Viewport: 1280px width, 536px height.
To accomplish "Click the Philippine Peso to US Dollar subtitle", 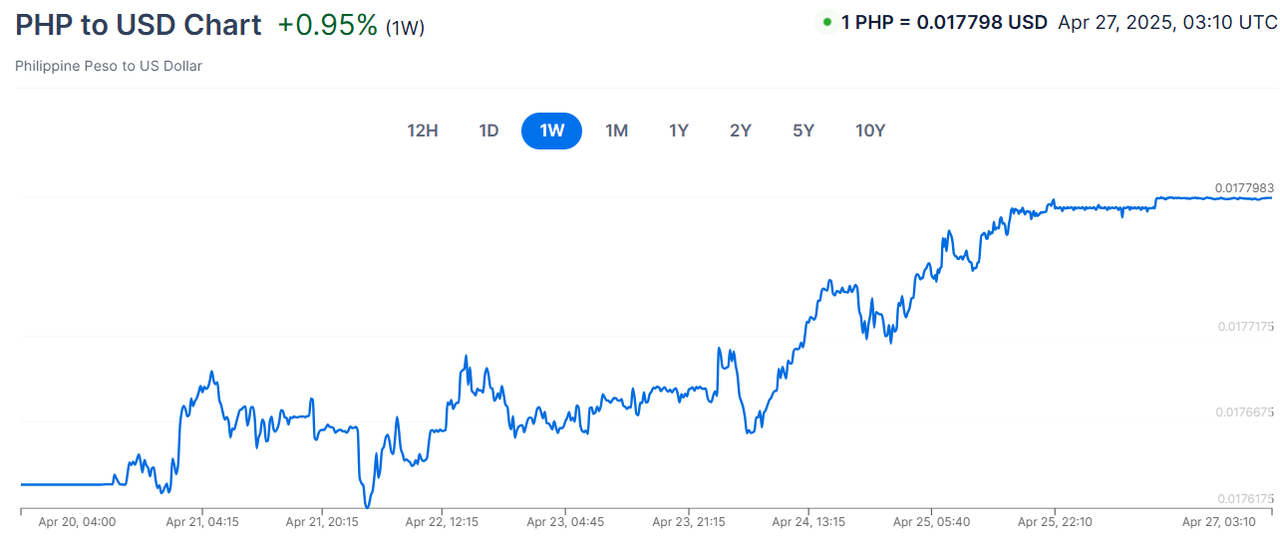I will [109, 66].
